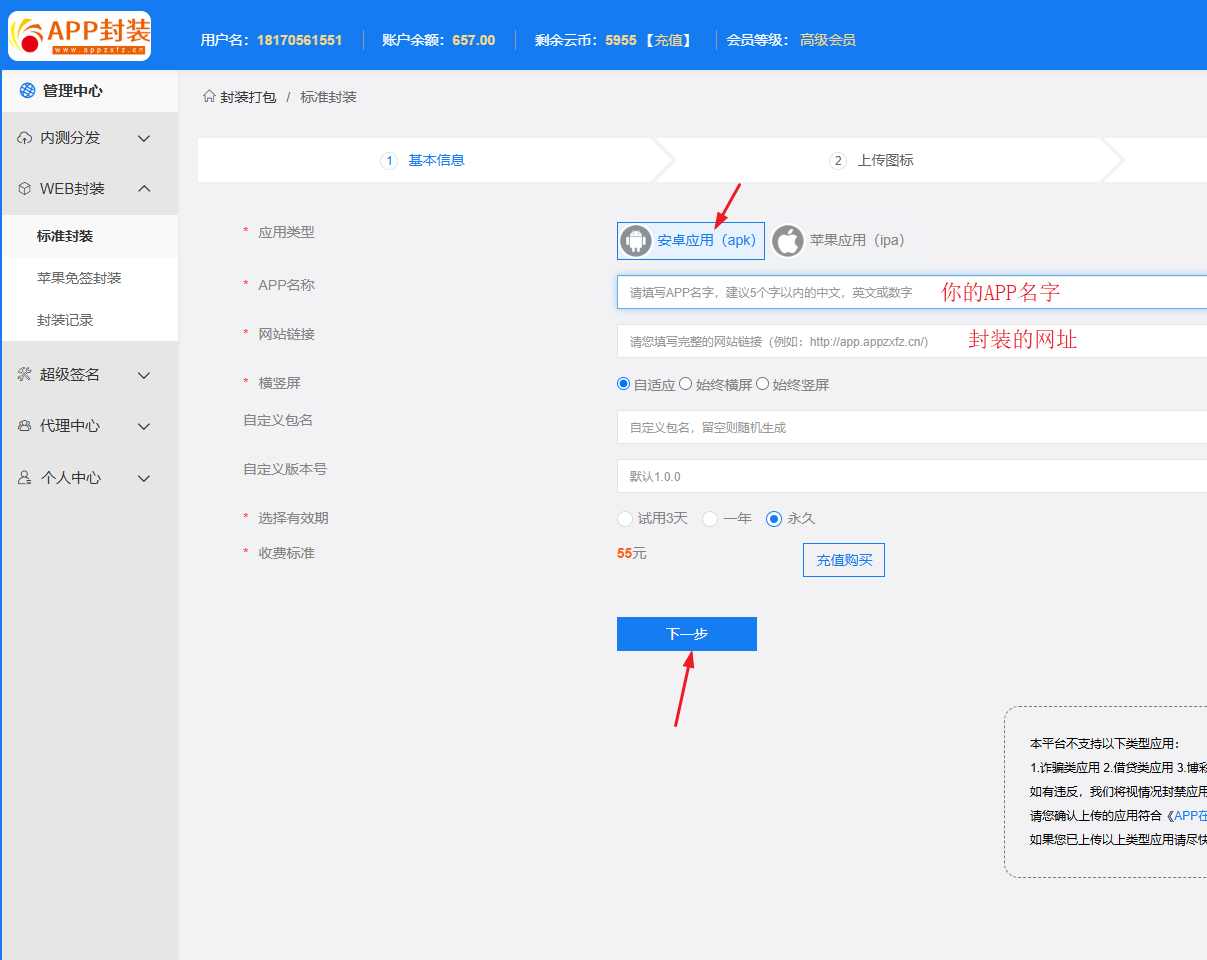This screenshot has width=1207, height=960.
Task: Click the 超级签名 tools icon
Action: coord(25,375)
